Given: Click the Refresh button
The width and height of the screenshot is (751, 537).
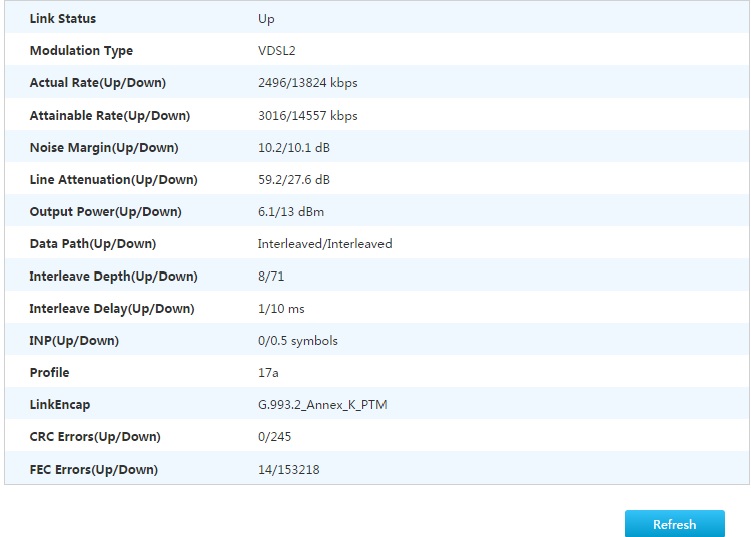Looking at the screenshot, I should (674, 524).
